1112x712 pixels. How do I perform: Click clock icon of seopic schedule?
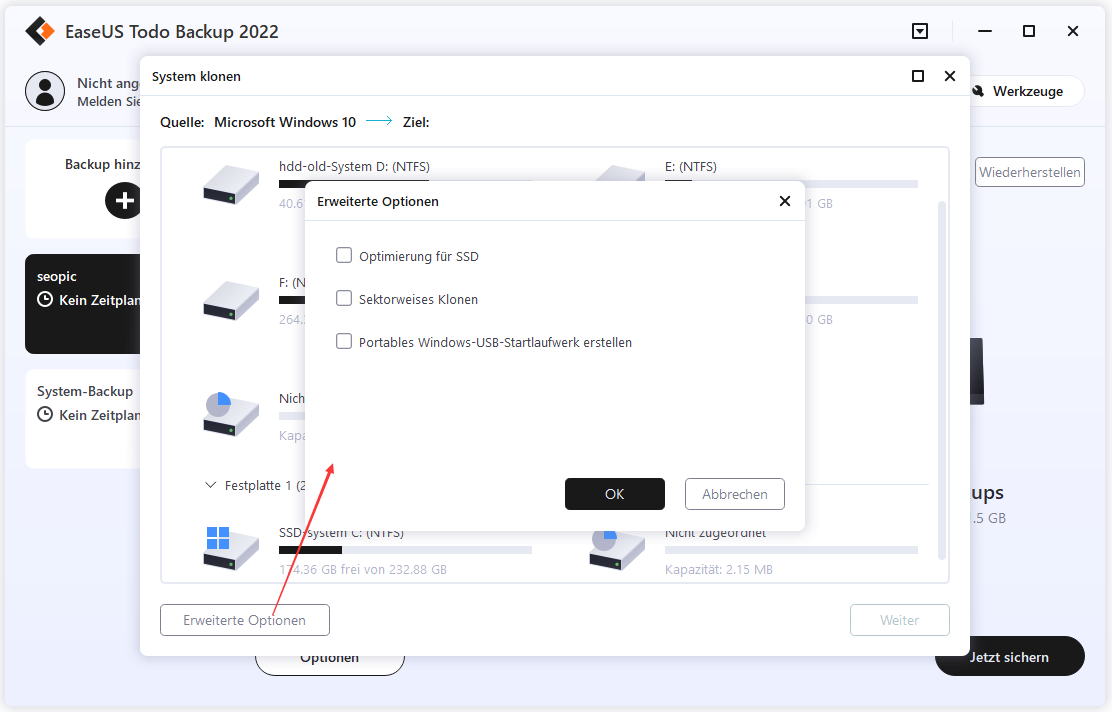[45, 299]
